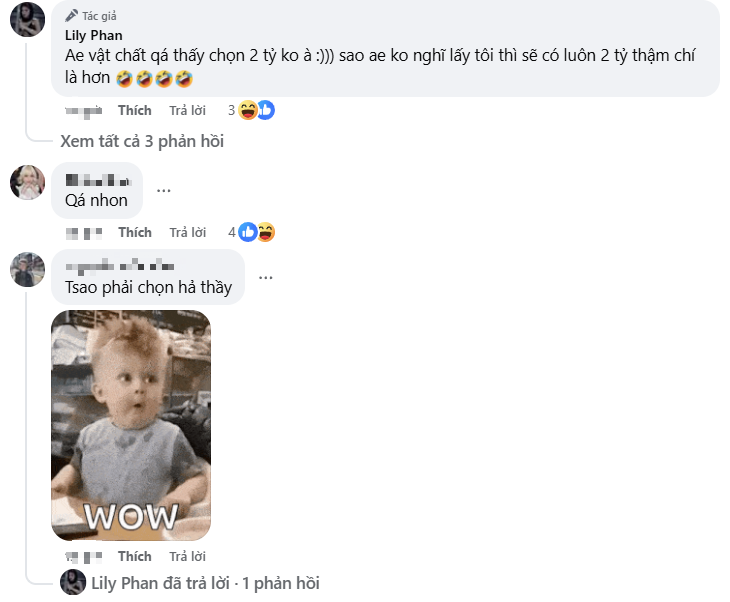Reply to the "Qá nhon" comment
Screen dimensions: 730x602
[x=187, y=232]
